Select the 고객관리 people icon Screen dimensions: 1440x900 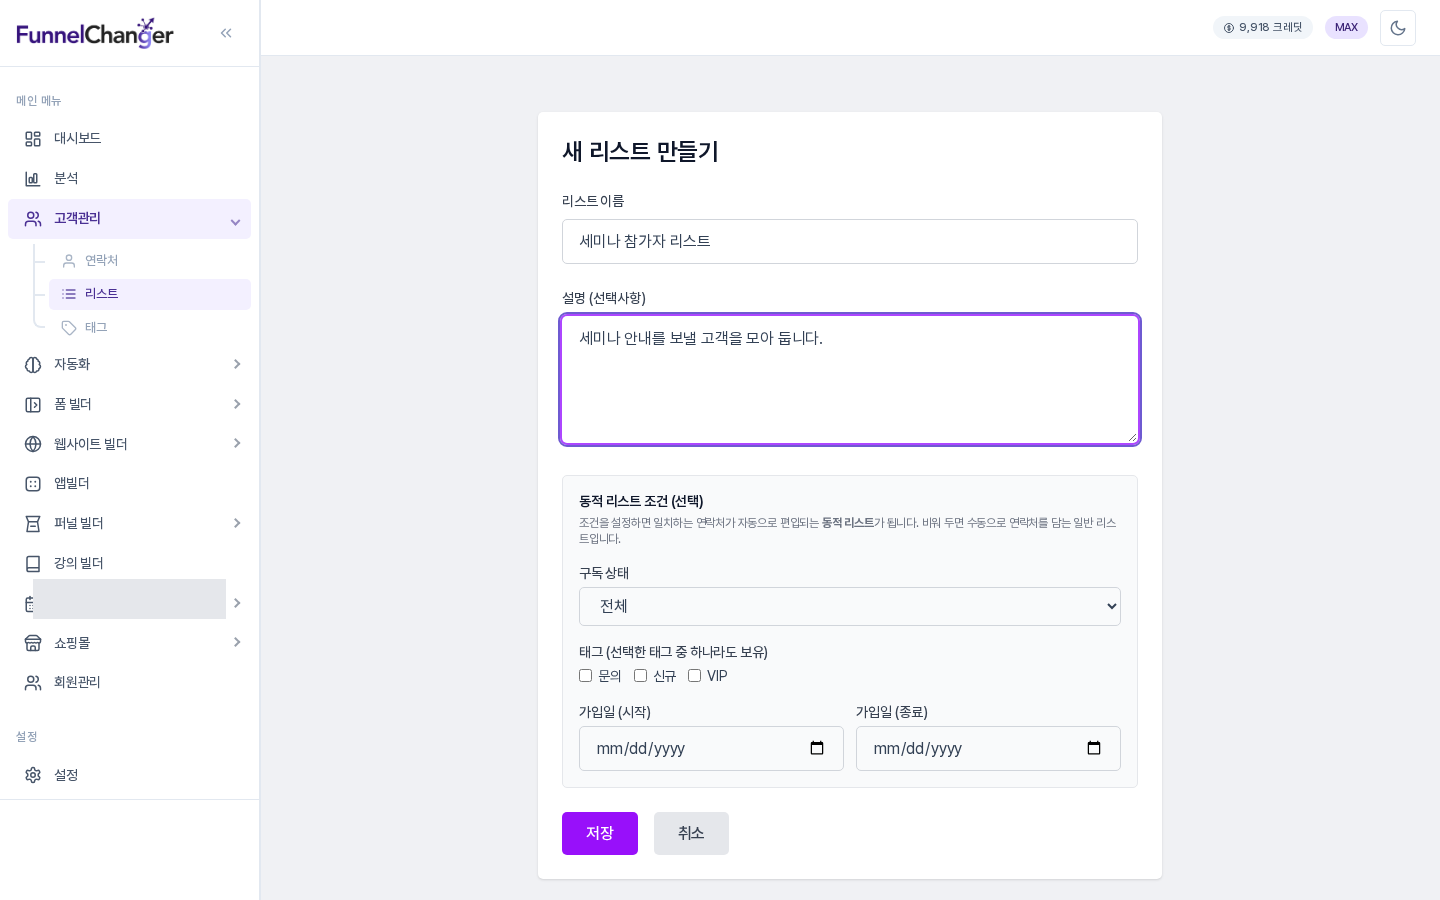[x=33, y=219]
